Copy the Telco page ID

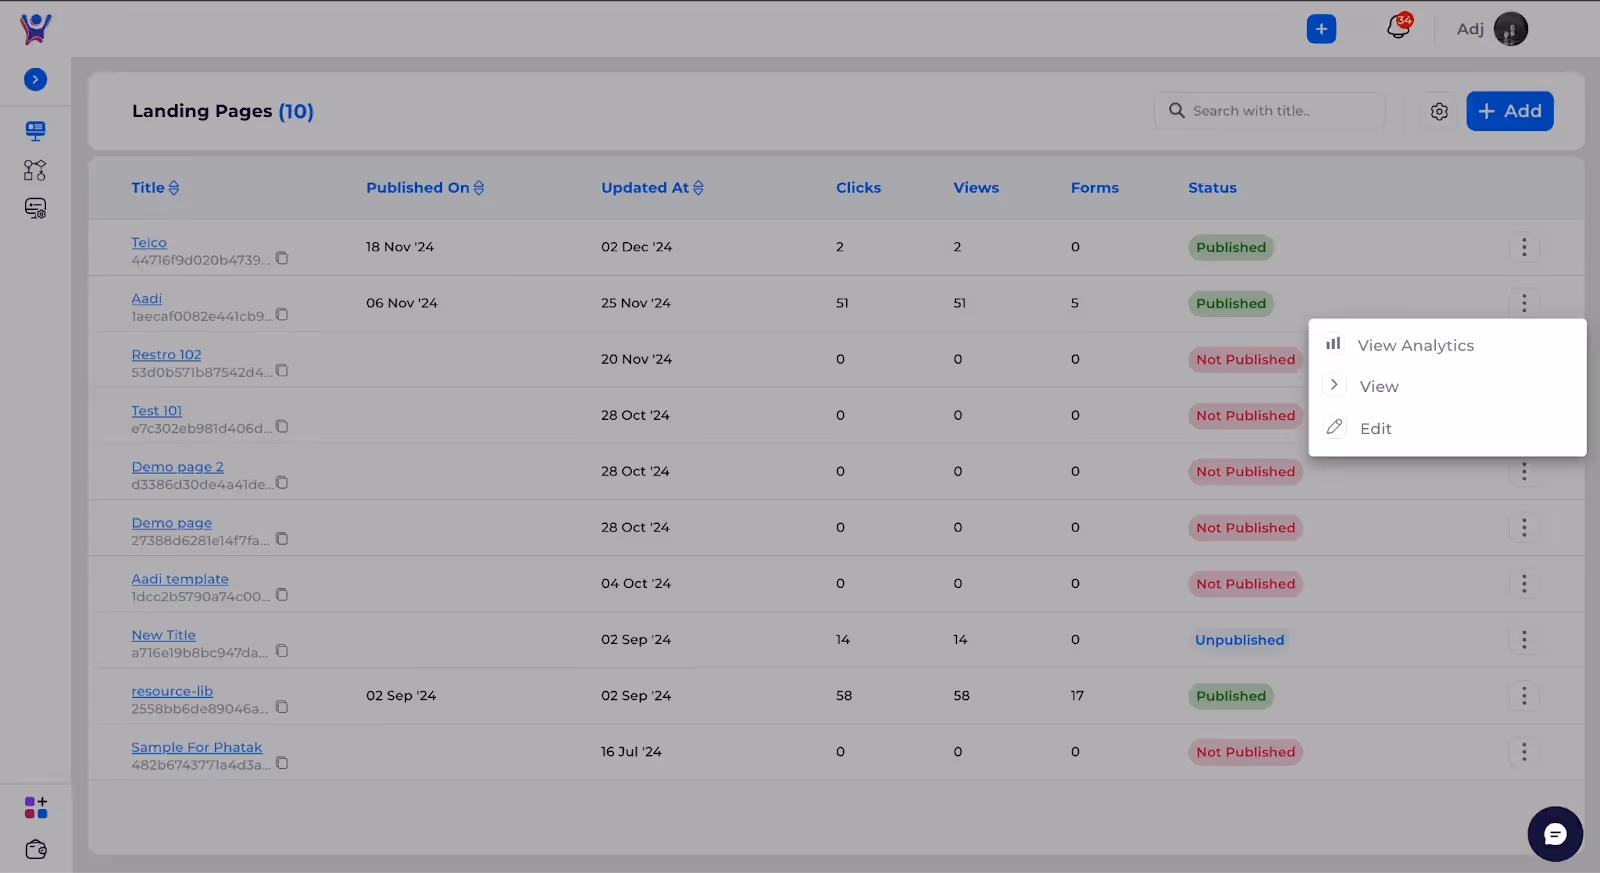(x=282, y=258)
